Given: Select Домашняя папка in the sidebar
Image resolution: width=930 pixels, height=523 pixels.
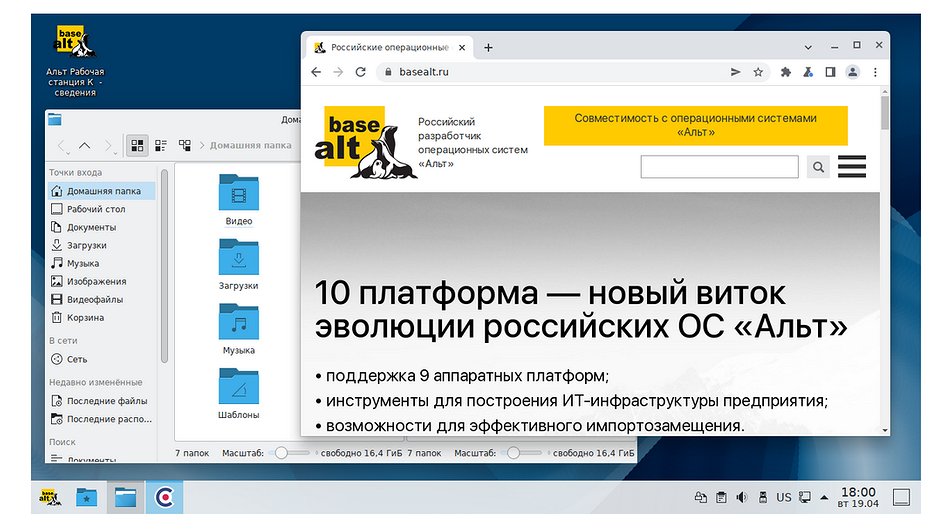Looking at the screenshot, I should [101, 191].
